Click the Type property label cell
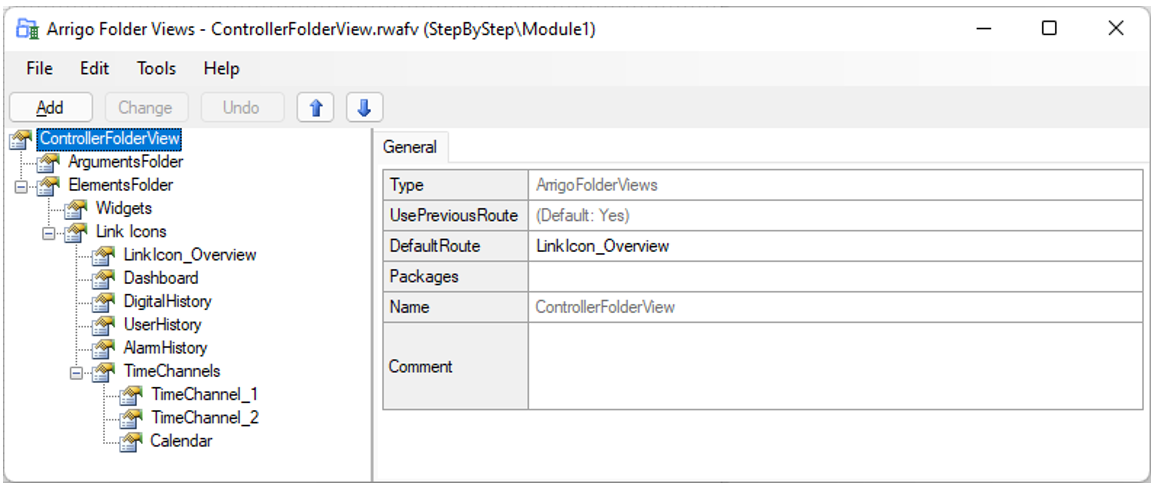Screen dimensions: 1161x488 point(455,185)
